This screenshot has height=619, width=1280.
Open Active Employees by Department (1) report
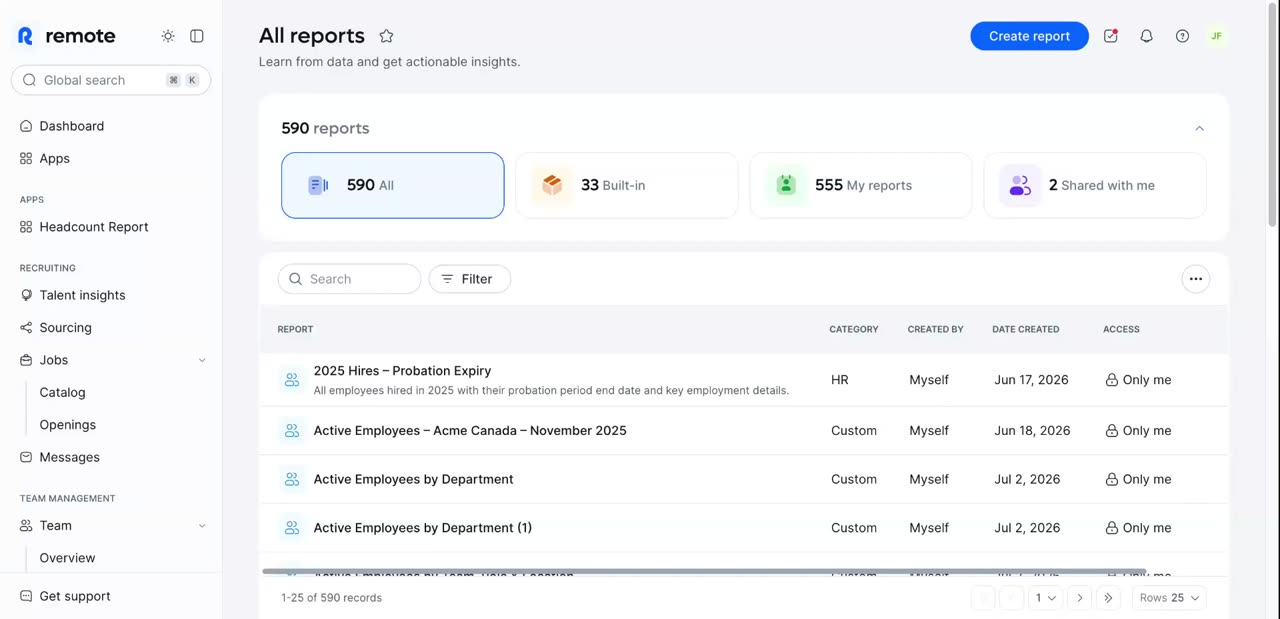tap(422, 528)
